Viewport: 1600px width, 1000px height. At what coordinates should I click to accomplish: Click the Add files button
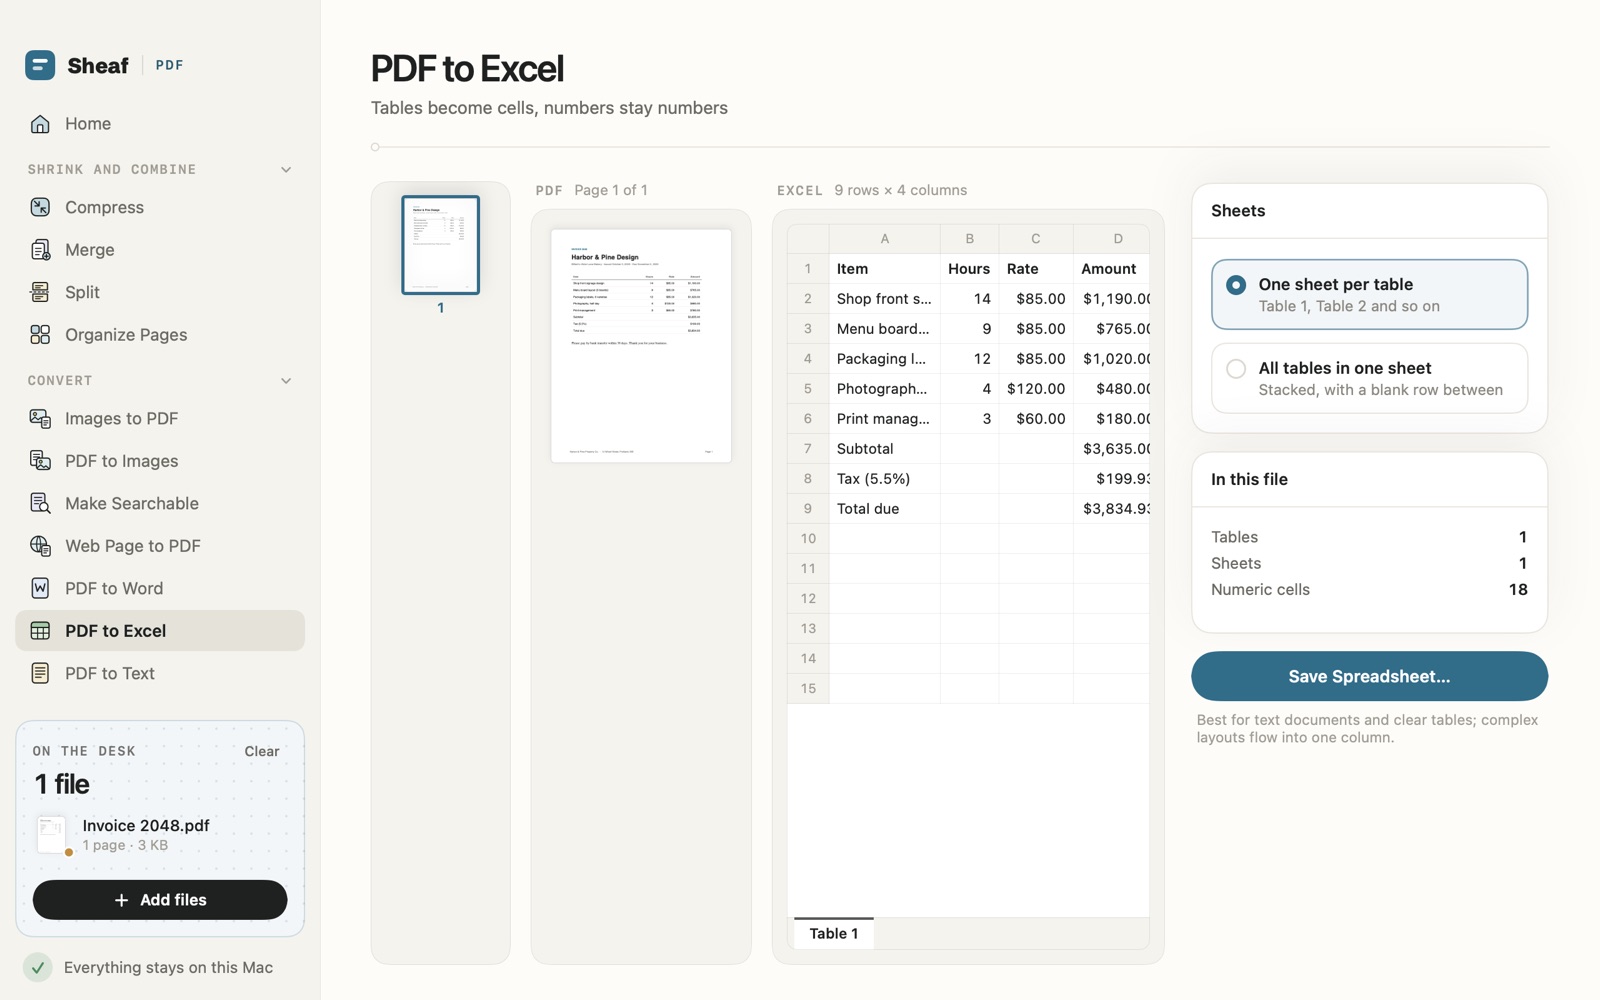click(160, 900)
